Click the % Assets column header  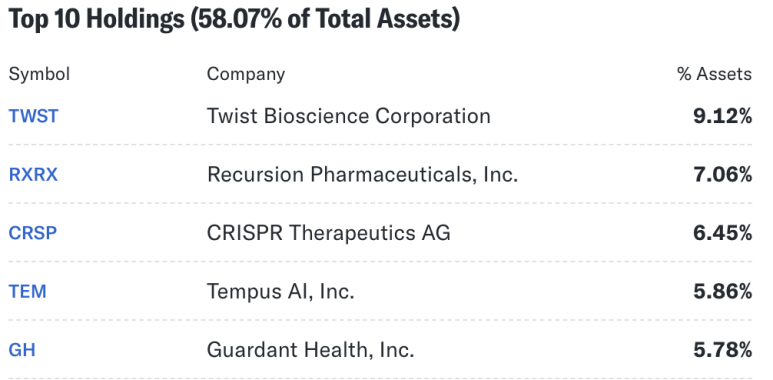point(714,74)
